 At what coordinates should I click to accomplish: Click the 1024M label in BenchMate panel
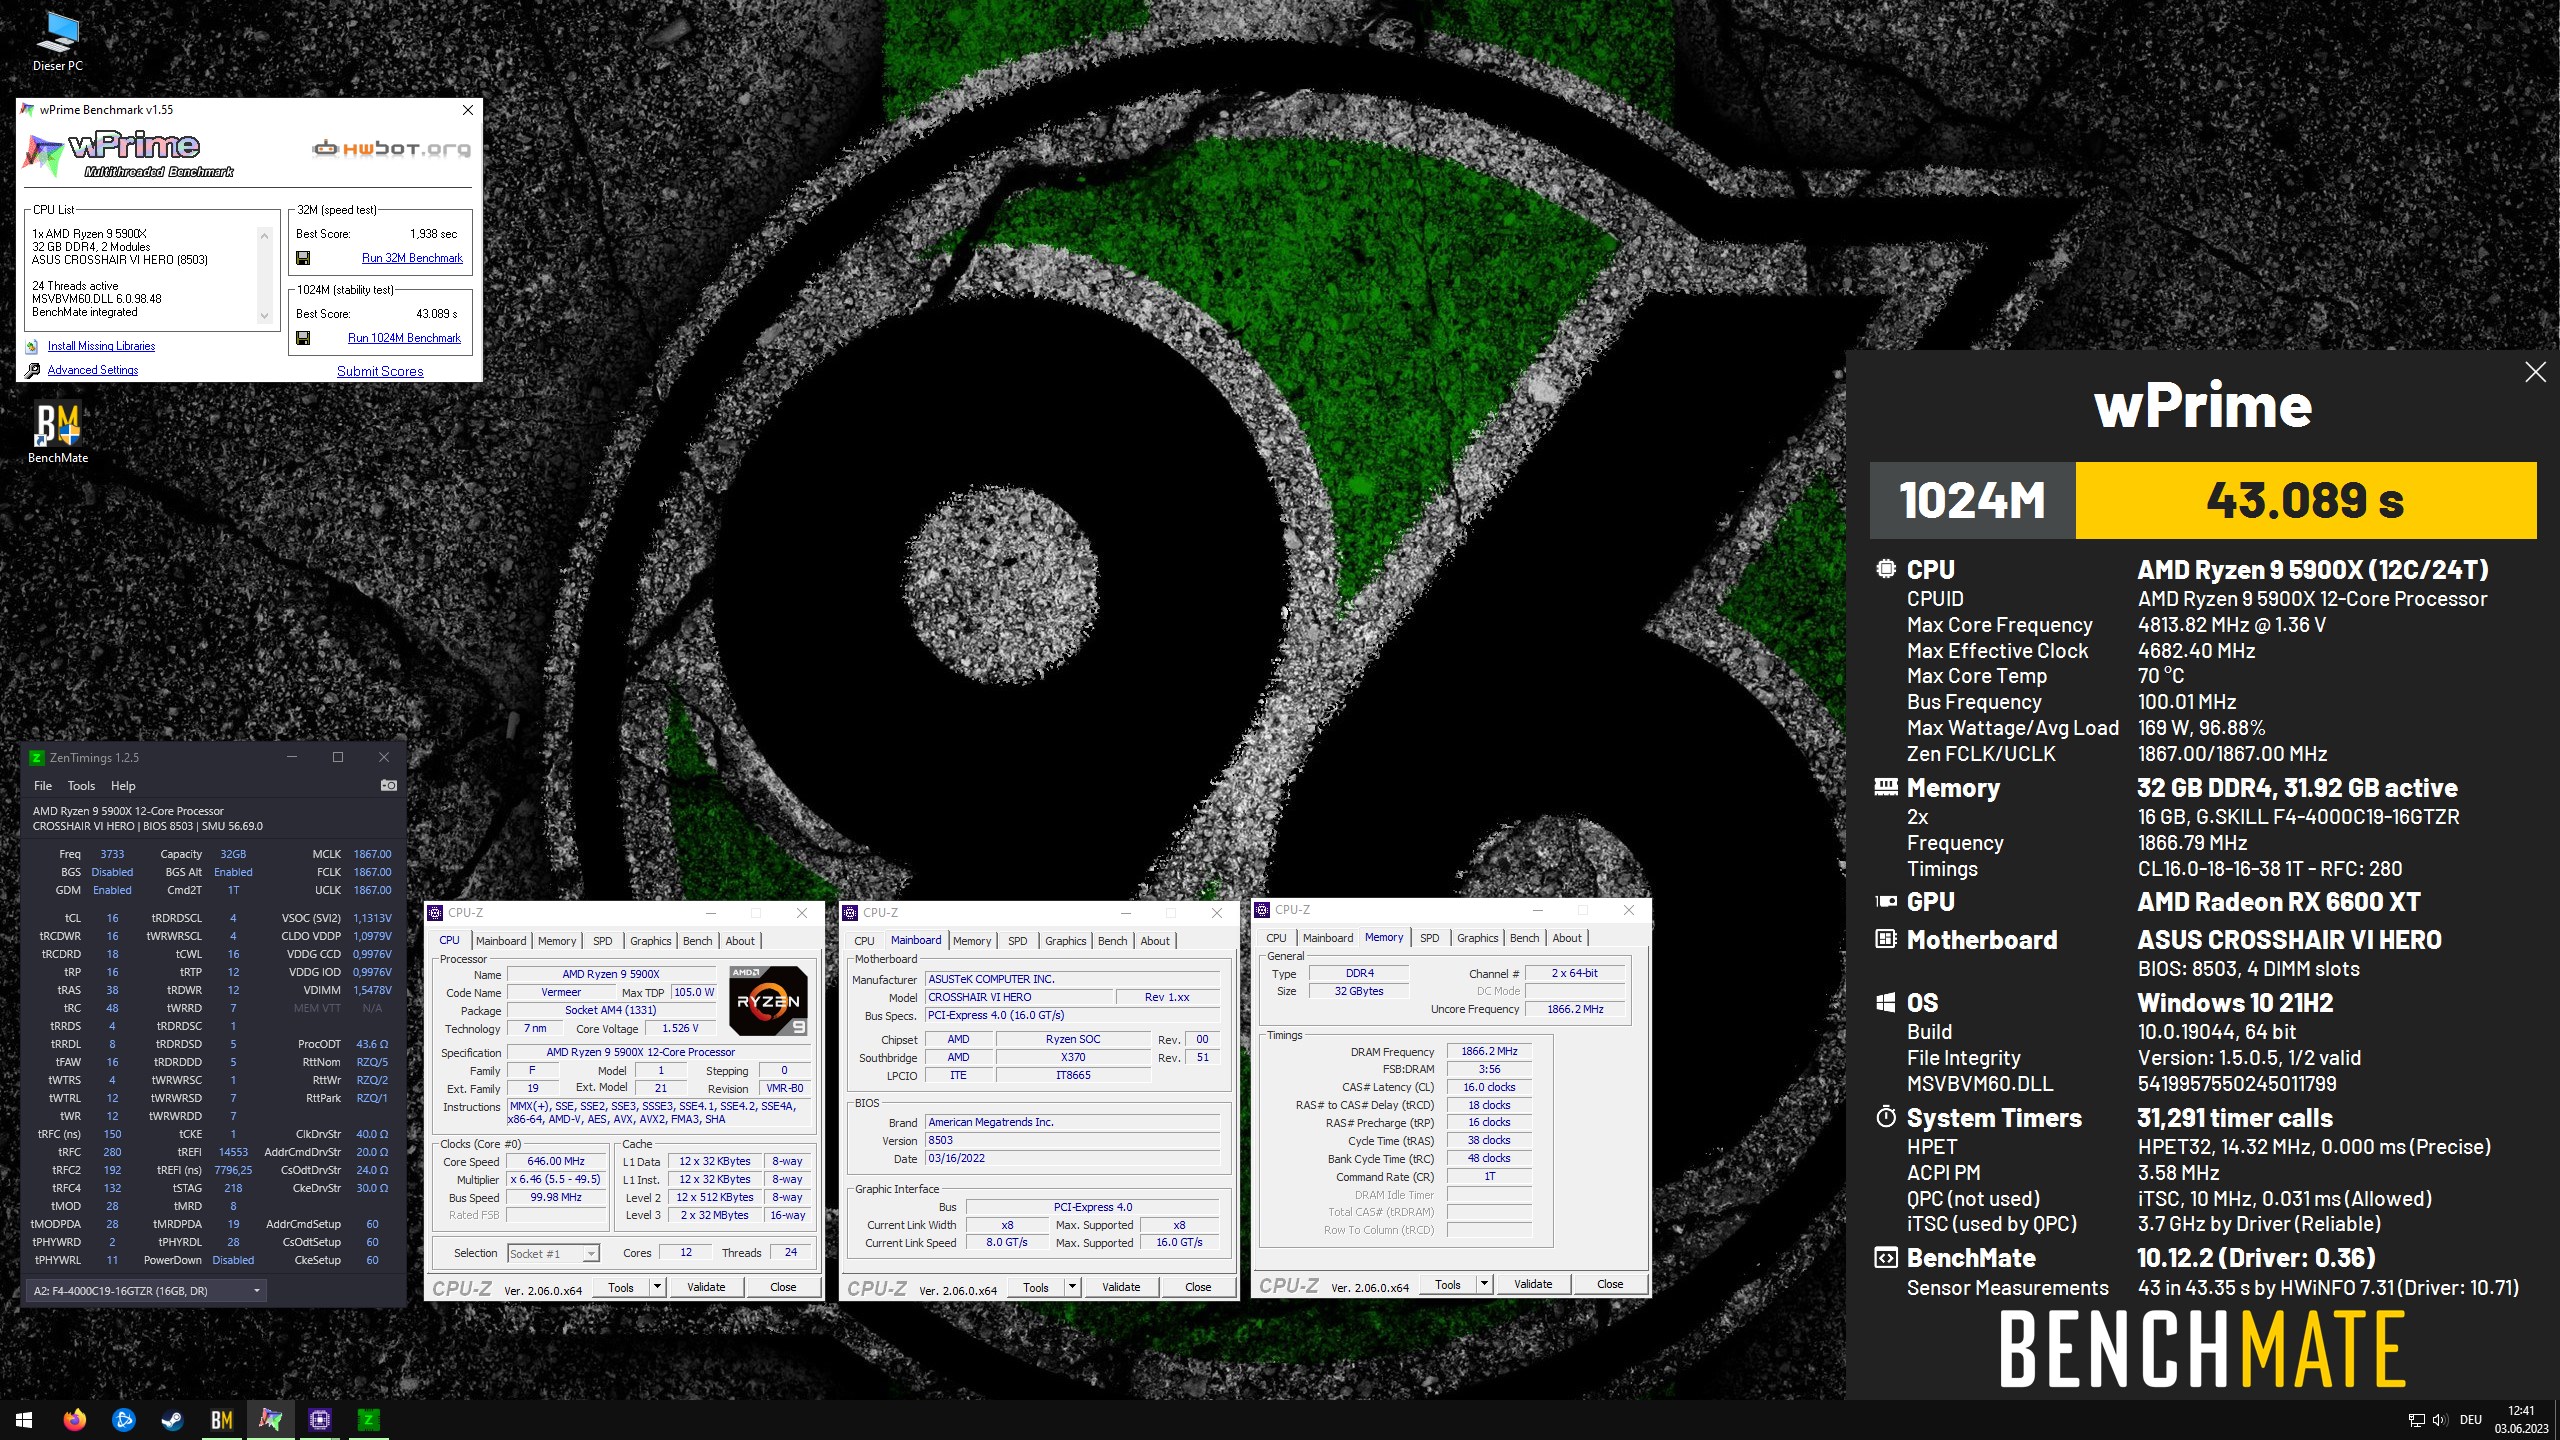(1972, 500)
